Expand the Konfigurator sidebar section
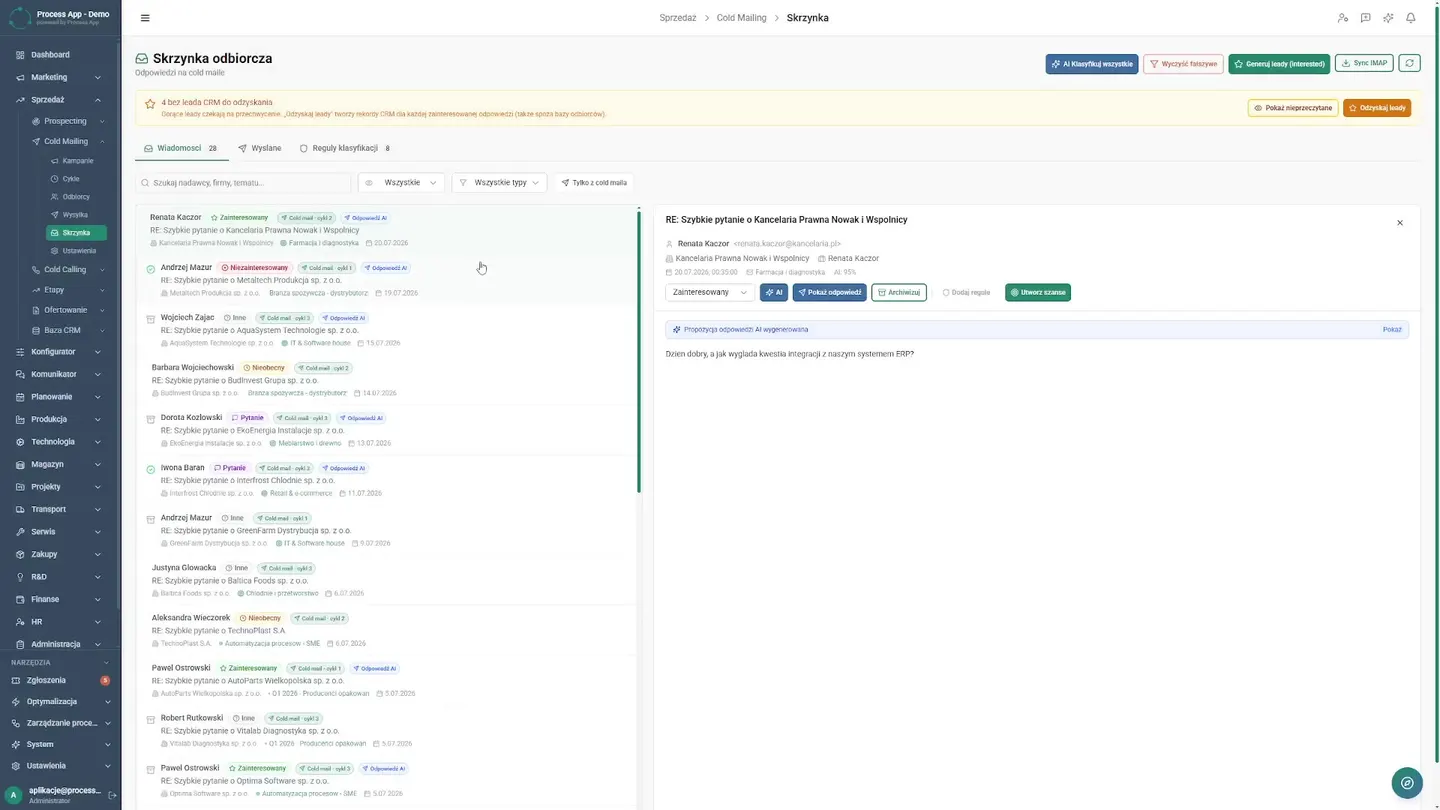The width and height of the screenshot is (1440, 810). pyautogui.click(x=60, y=352)
